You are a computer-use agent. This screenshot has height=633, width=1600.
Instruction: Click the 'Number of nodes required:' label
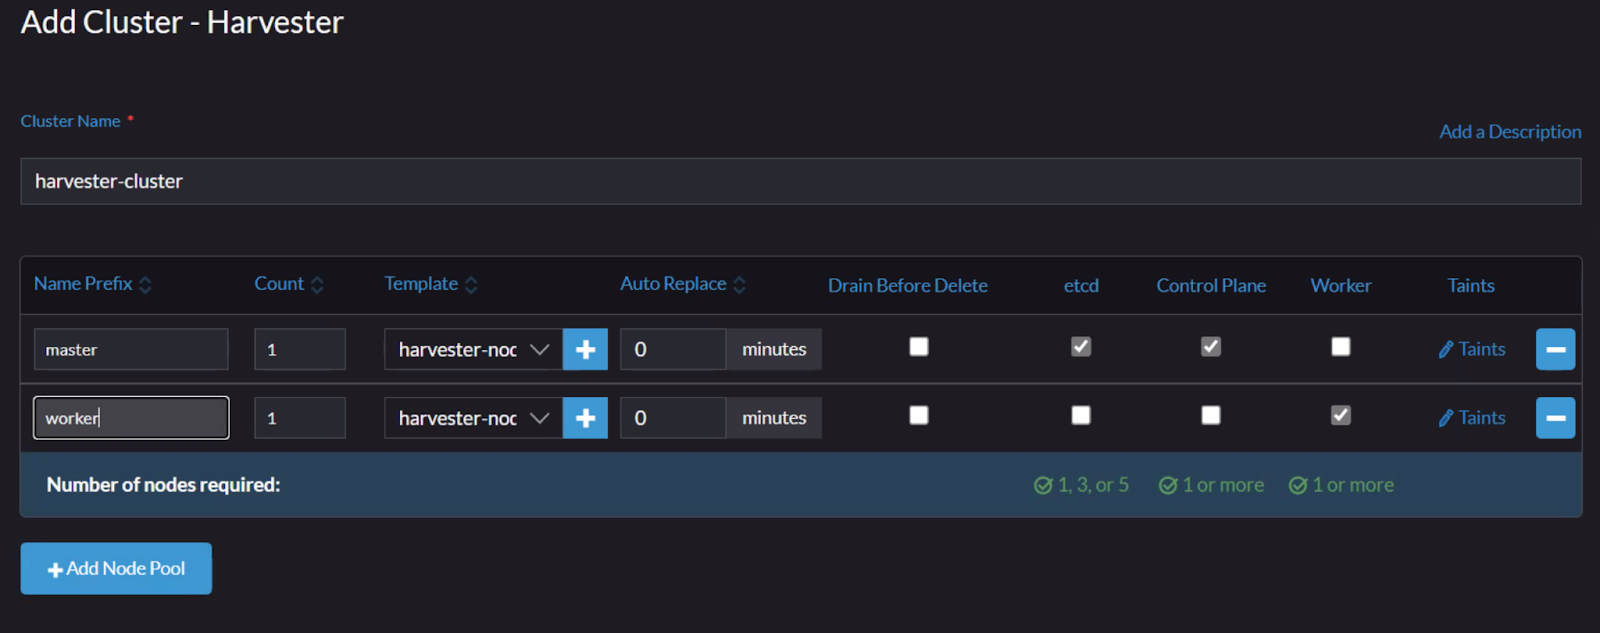pyautogui.click(x=163, y=485)
